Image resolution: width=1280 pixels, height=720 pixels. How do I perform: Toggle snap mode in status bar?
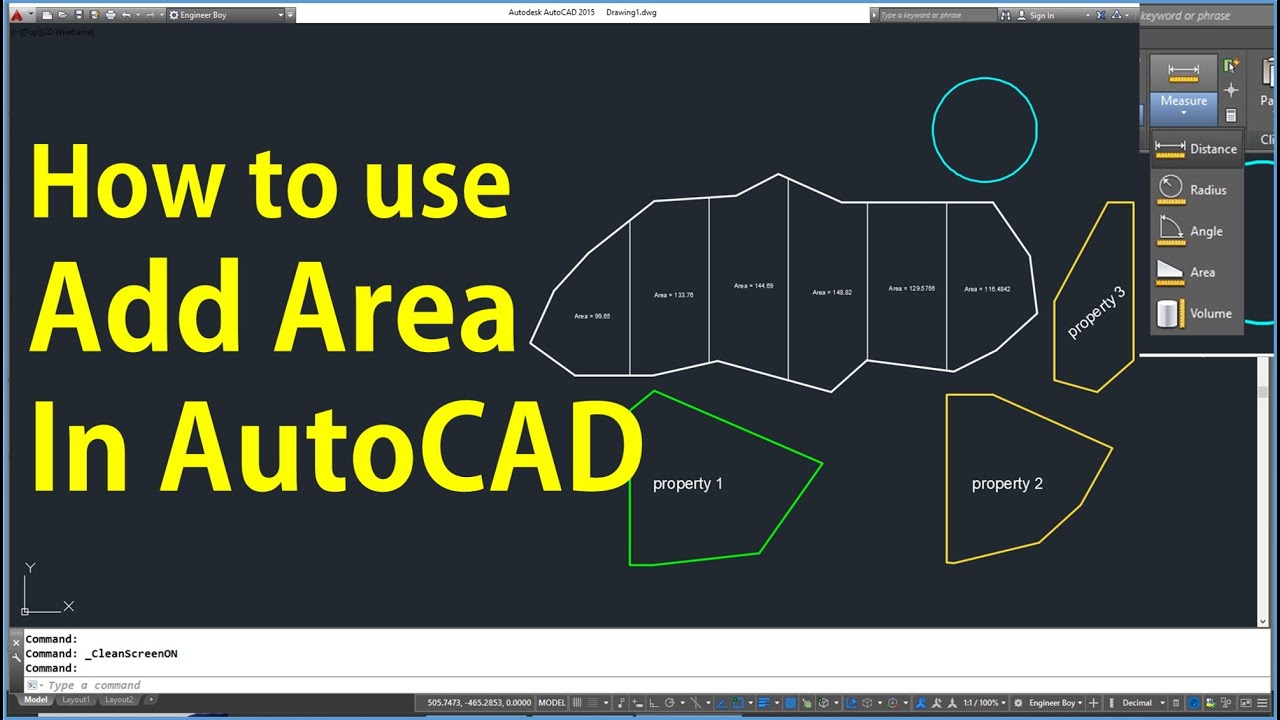(x=593, y=703)
